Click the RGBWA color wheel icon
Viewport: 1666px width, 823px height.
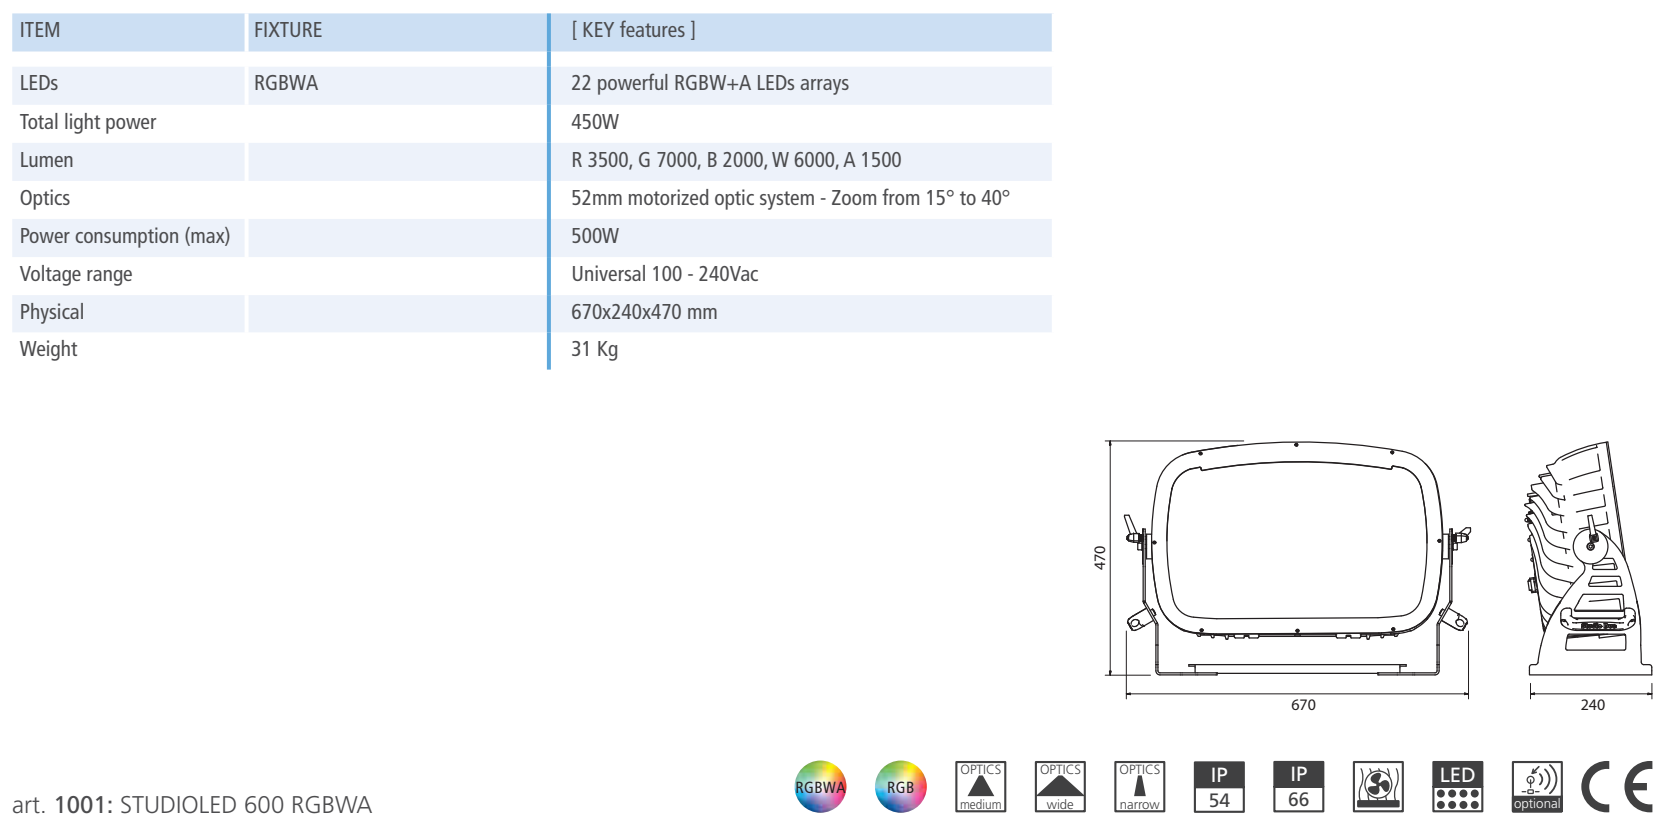[x=820, y=787]
